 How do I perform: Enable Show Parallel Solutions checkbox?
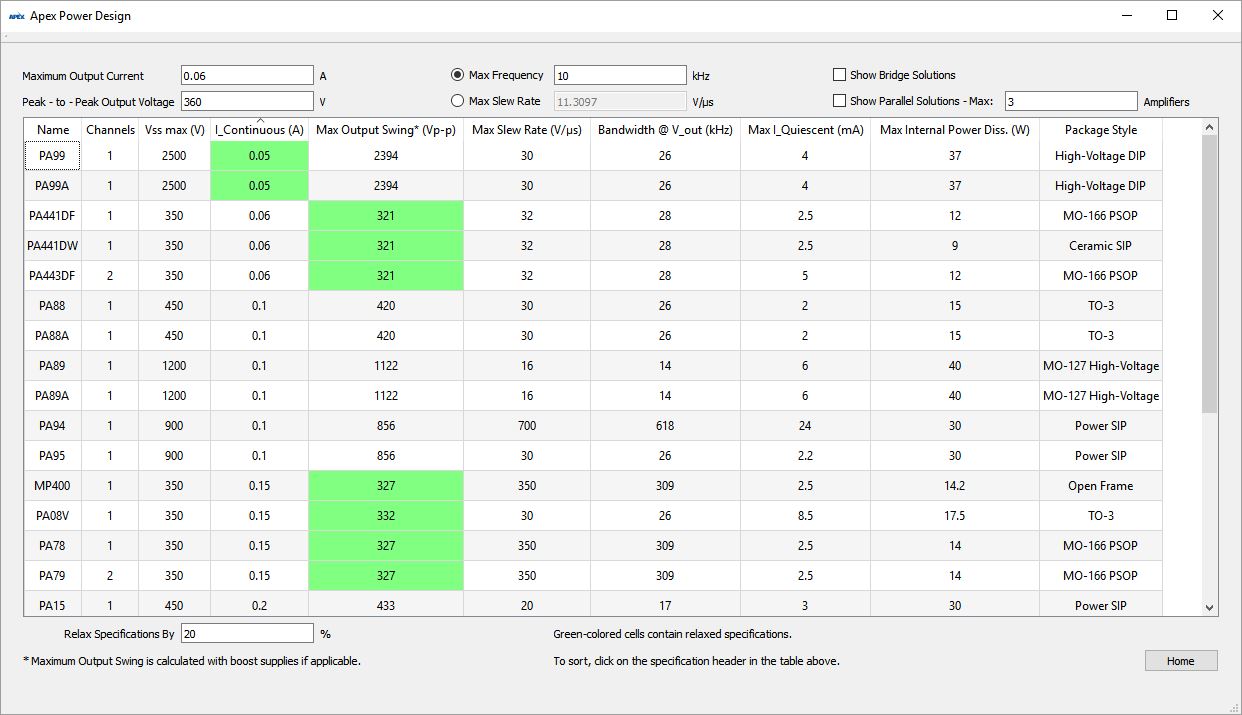[x=840, y=101]
